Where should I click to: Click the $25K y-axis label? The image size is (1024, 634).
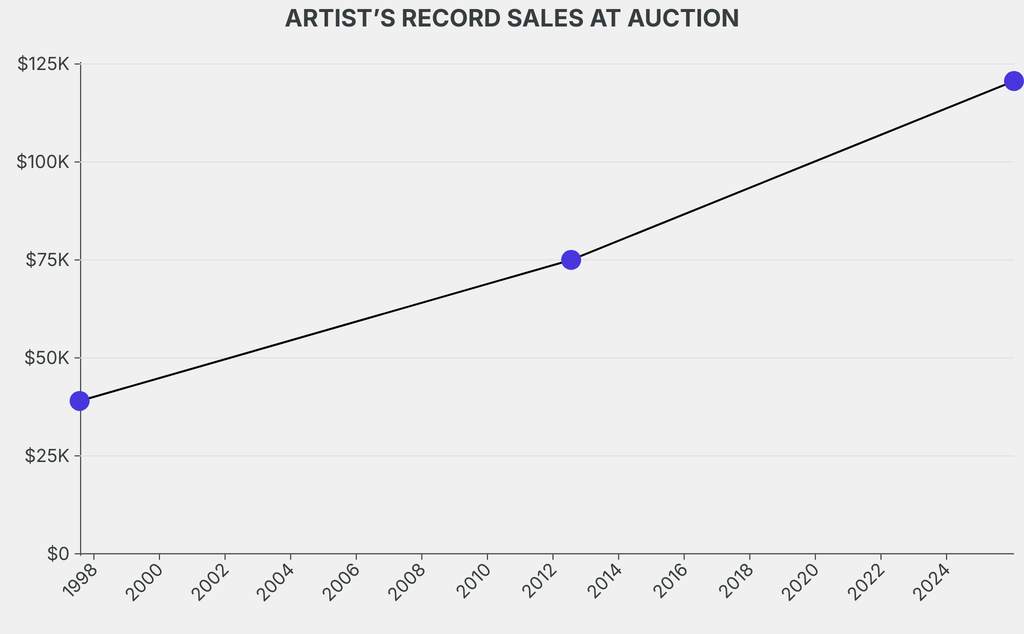[46, 456]
